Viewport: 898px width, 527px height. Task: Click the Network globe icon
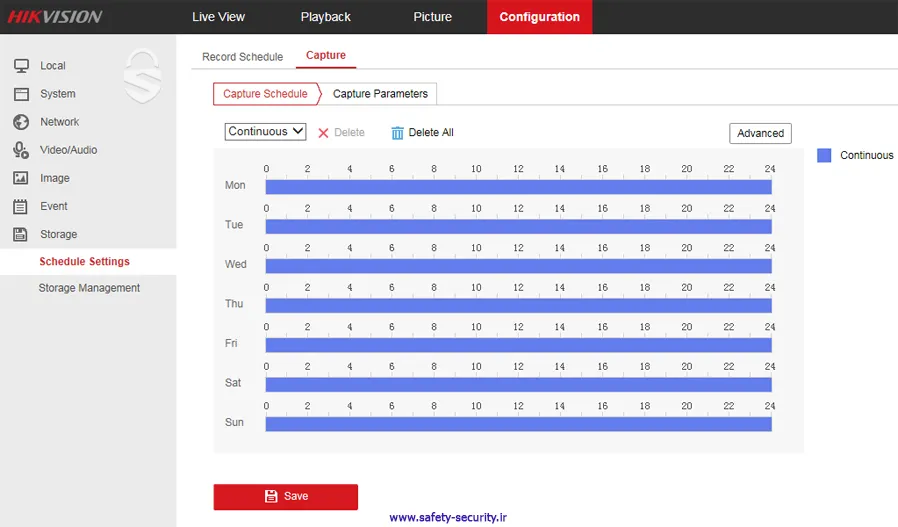(20, 122)
